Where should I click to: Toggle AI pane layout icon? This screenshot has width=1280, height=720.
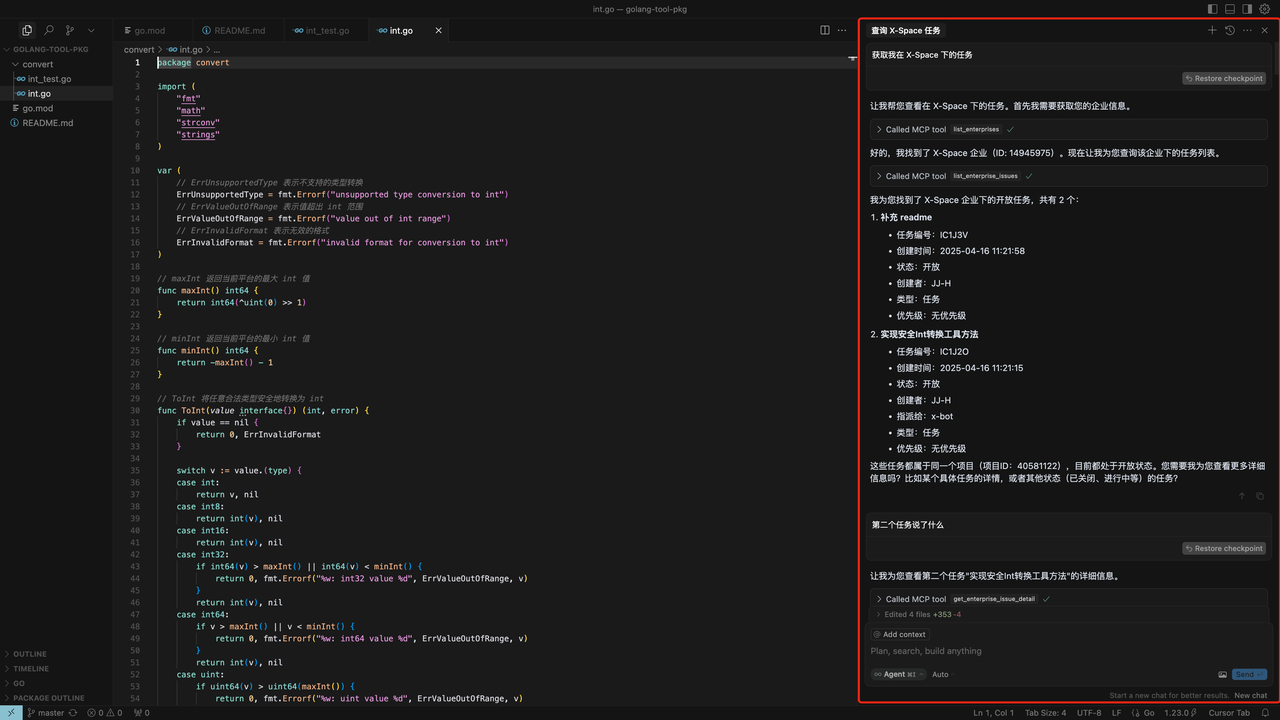tap(1247, 9)
